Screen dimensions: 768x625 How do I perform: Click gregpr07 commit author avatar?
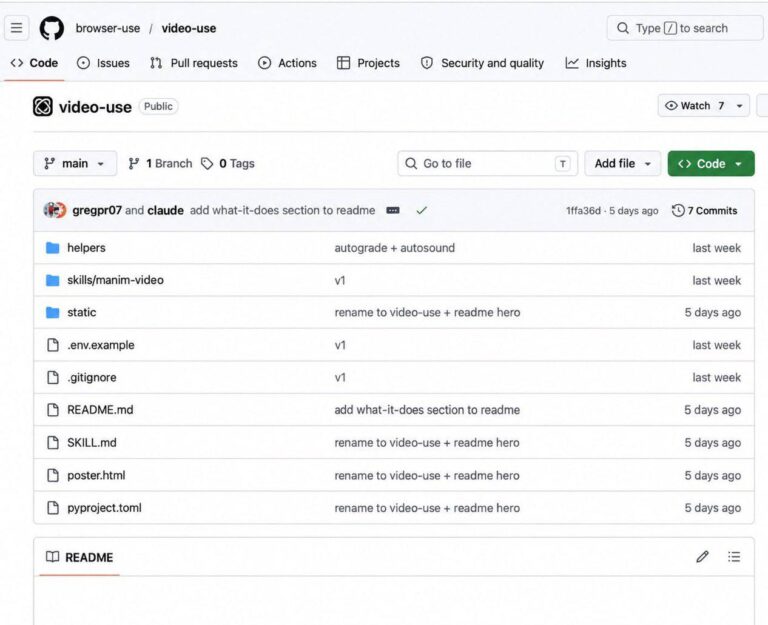pyautogui.click(x=54, y=210)
